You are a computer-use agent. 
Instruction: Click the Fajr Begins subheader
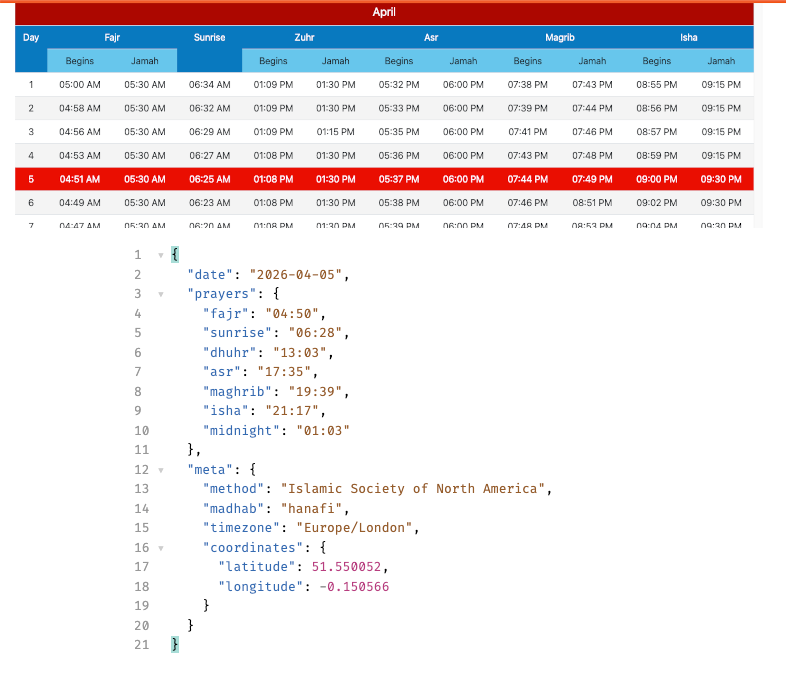pyautogui.click(x=80, y=61)
